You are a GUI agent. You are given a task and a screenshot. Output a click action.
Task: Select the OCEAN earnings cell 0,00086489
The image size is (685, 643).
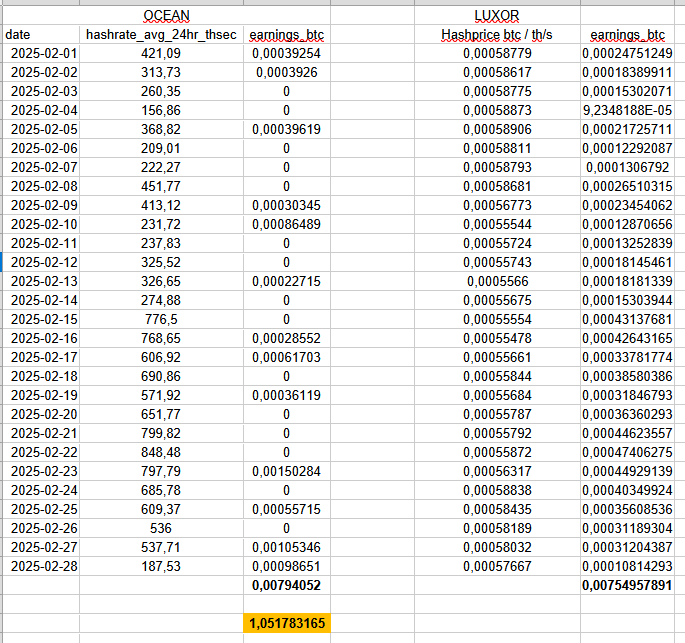click(x=286, y=224)
